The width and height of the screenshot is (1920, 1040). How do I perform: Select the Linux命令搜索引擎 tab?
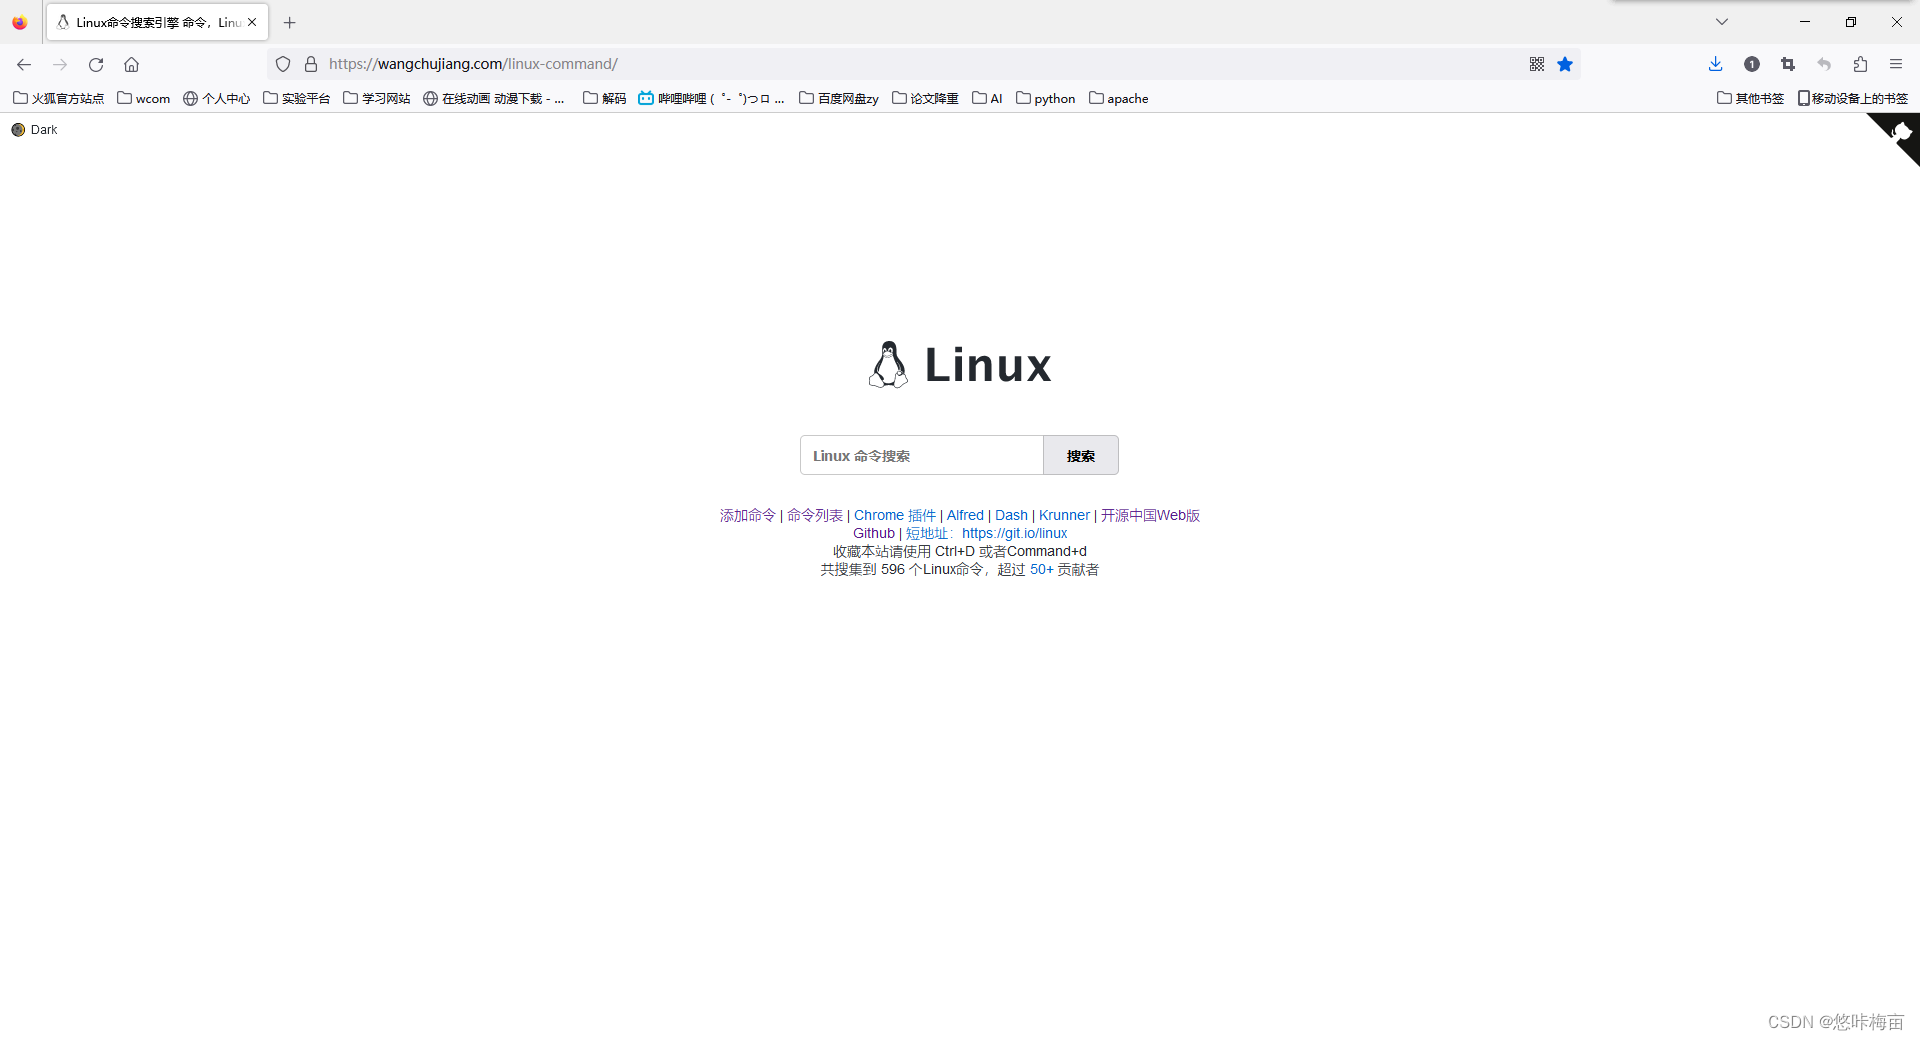coord(157,22)
